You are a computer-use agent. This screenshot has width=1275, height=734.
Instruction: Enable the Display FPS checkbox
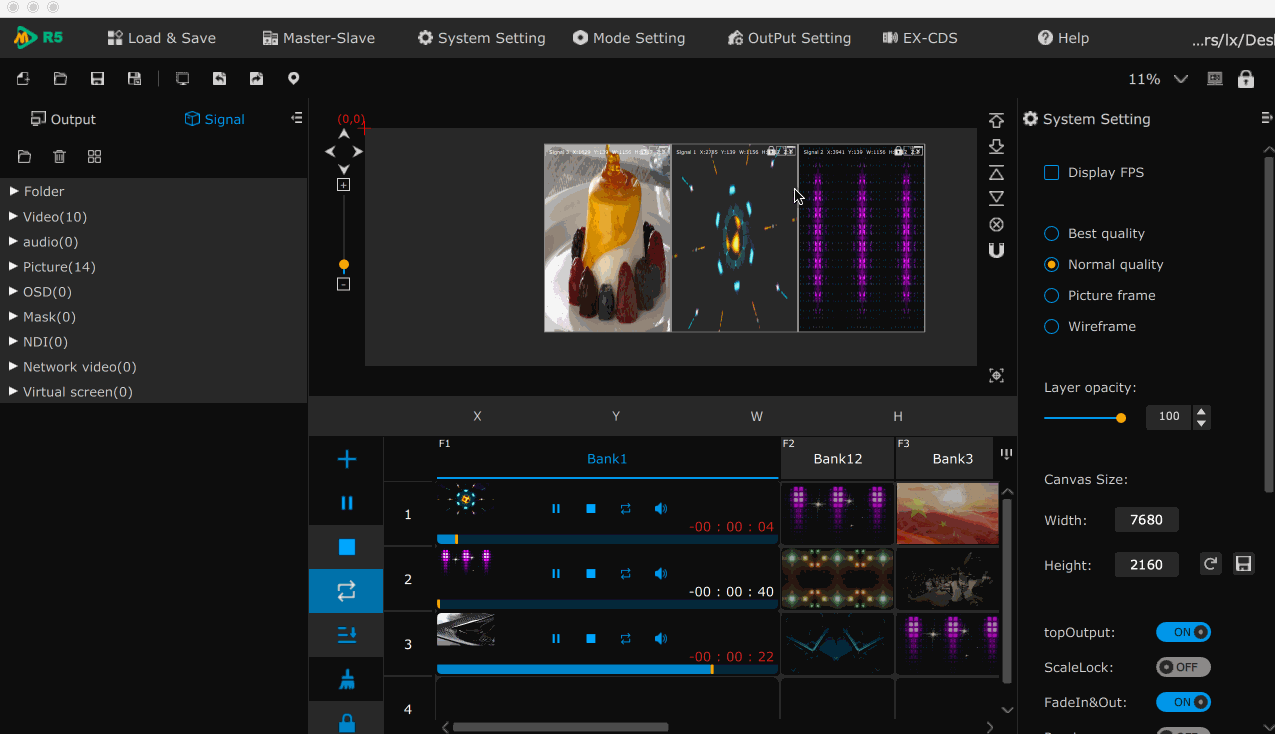[1051, 172]
